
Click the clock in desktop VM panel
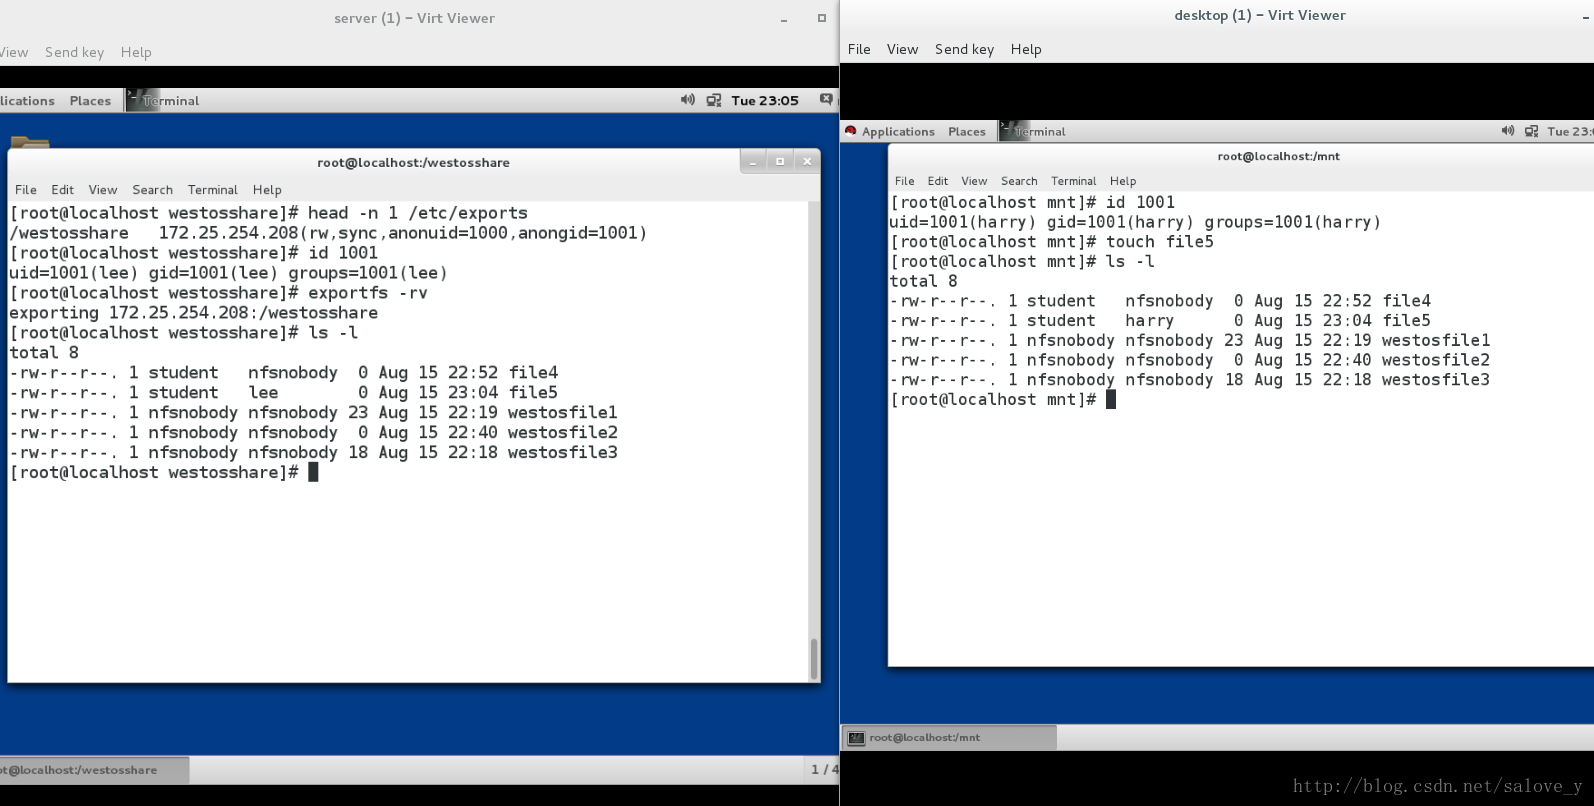click(x=1570, y=131)
